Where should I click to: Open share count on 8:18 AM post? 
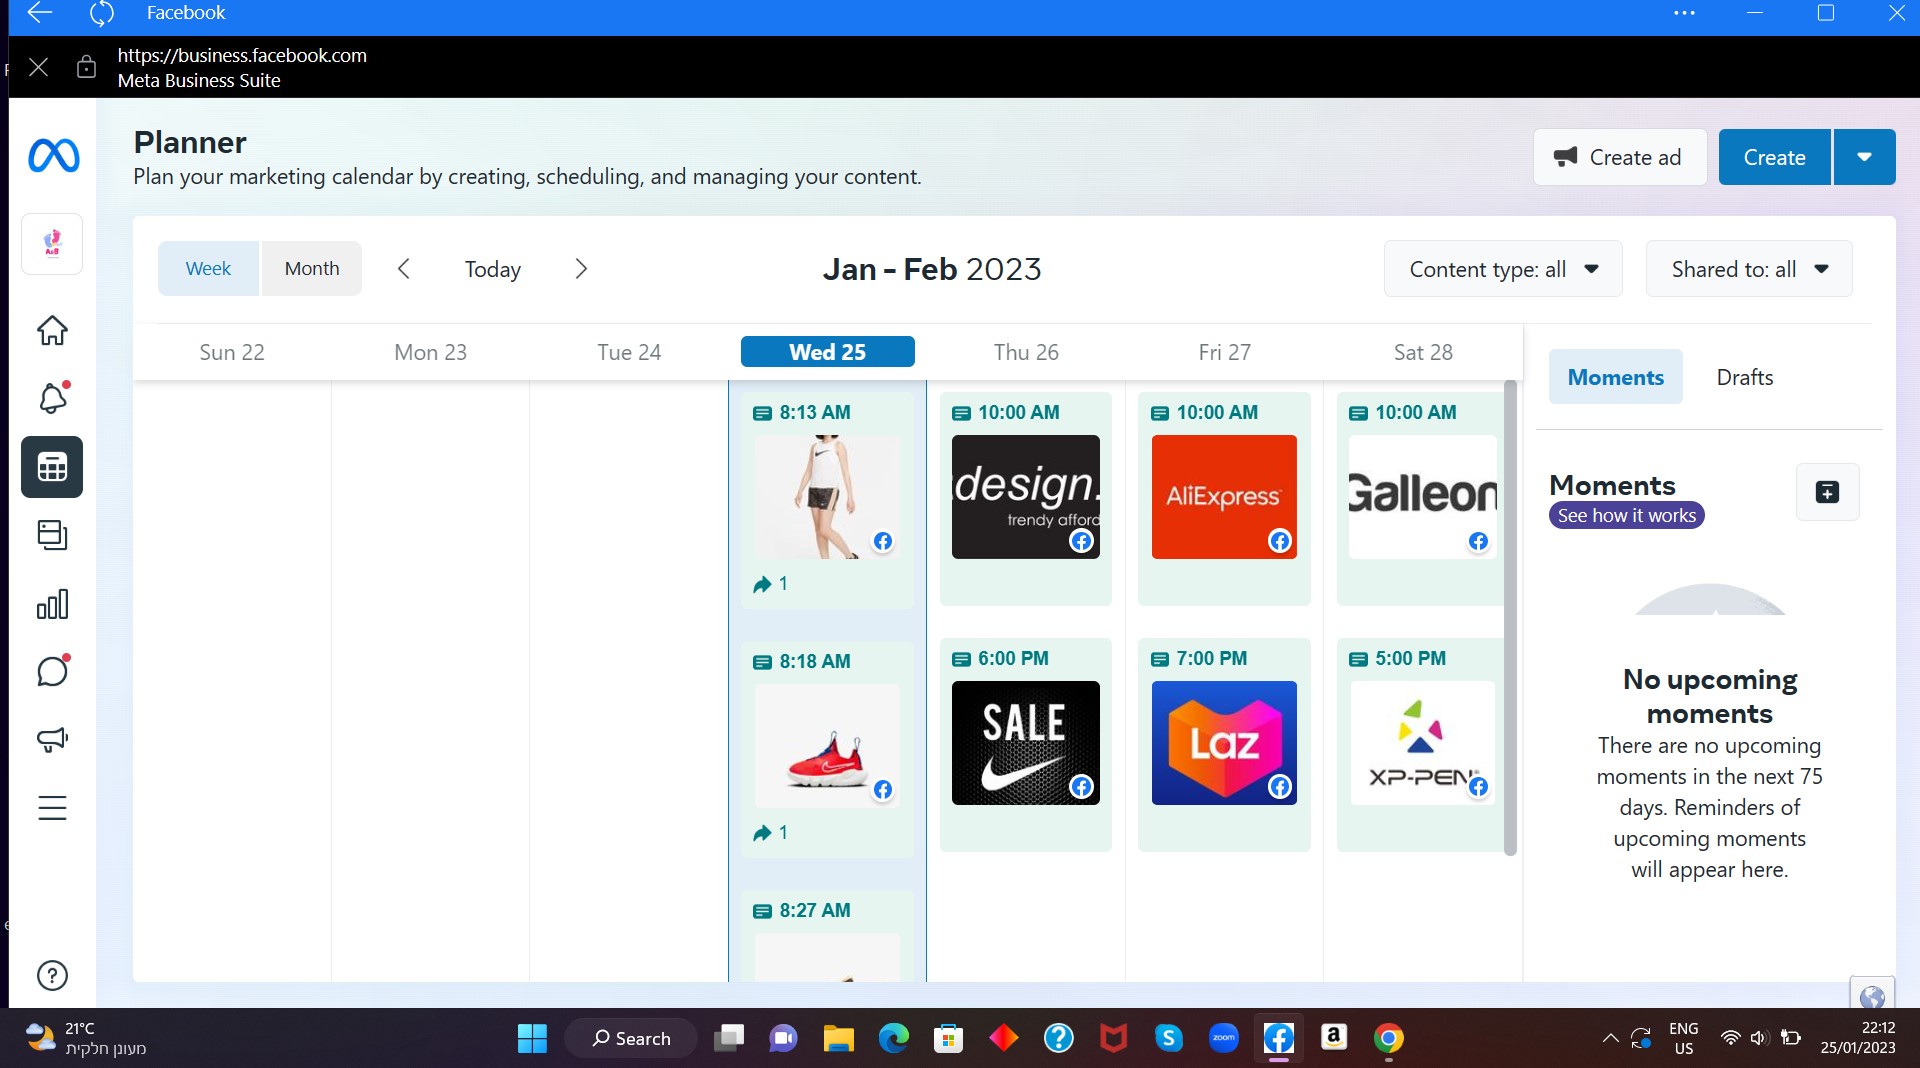tap(770, 833)
